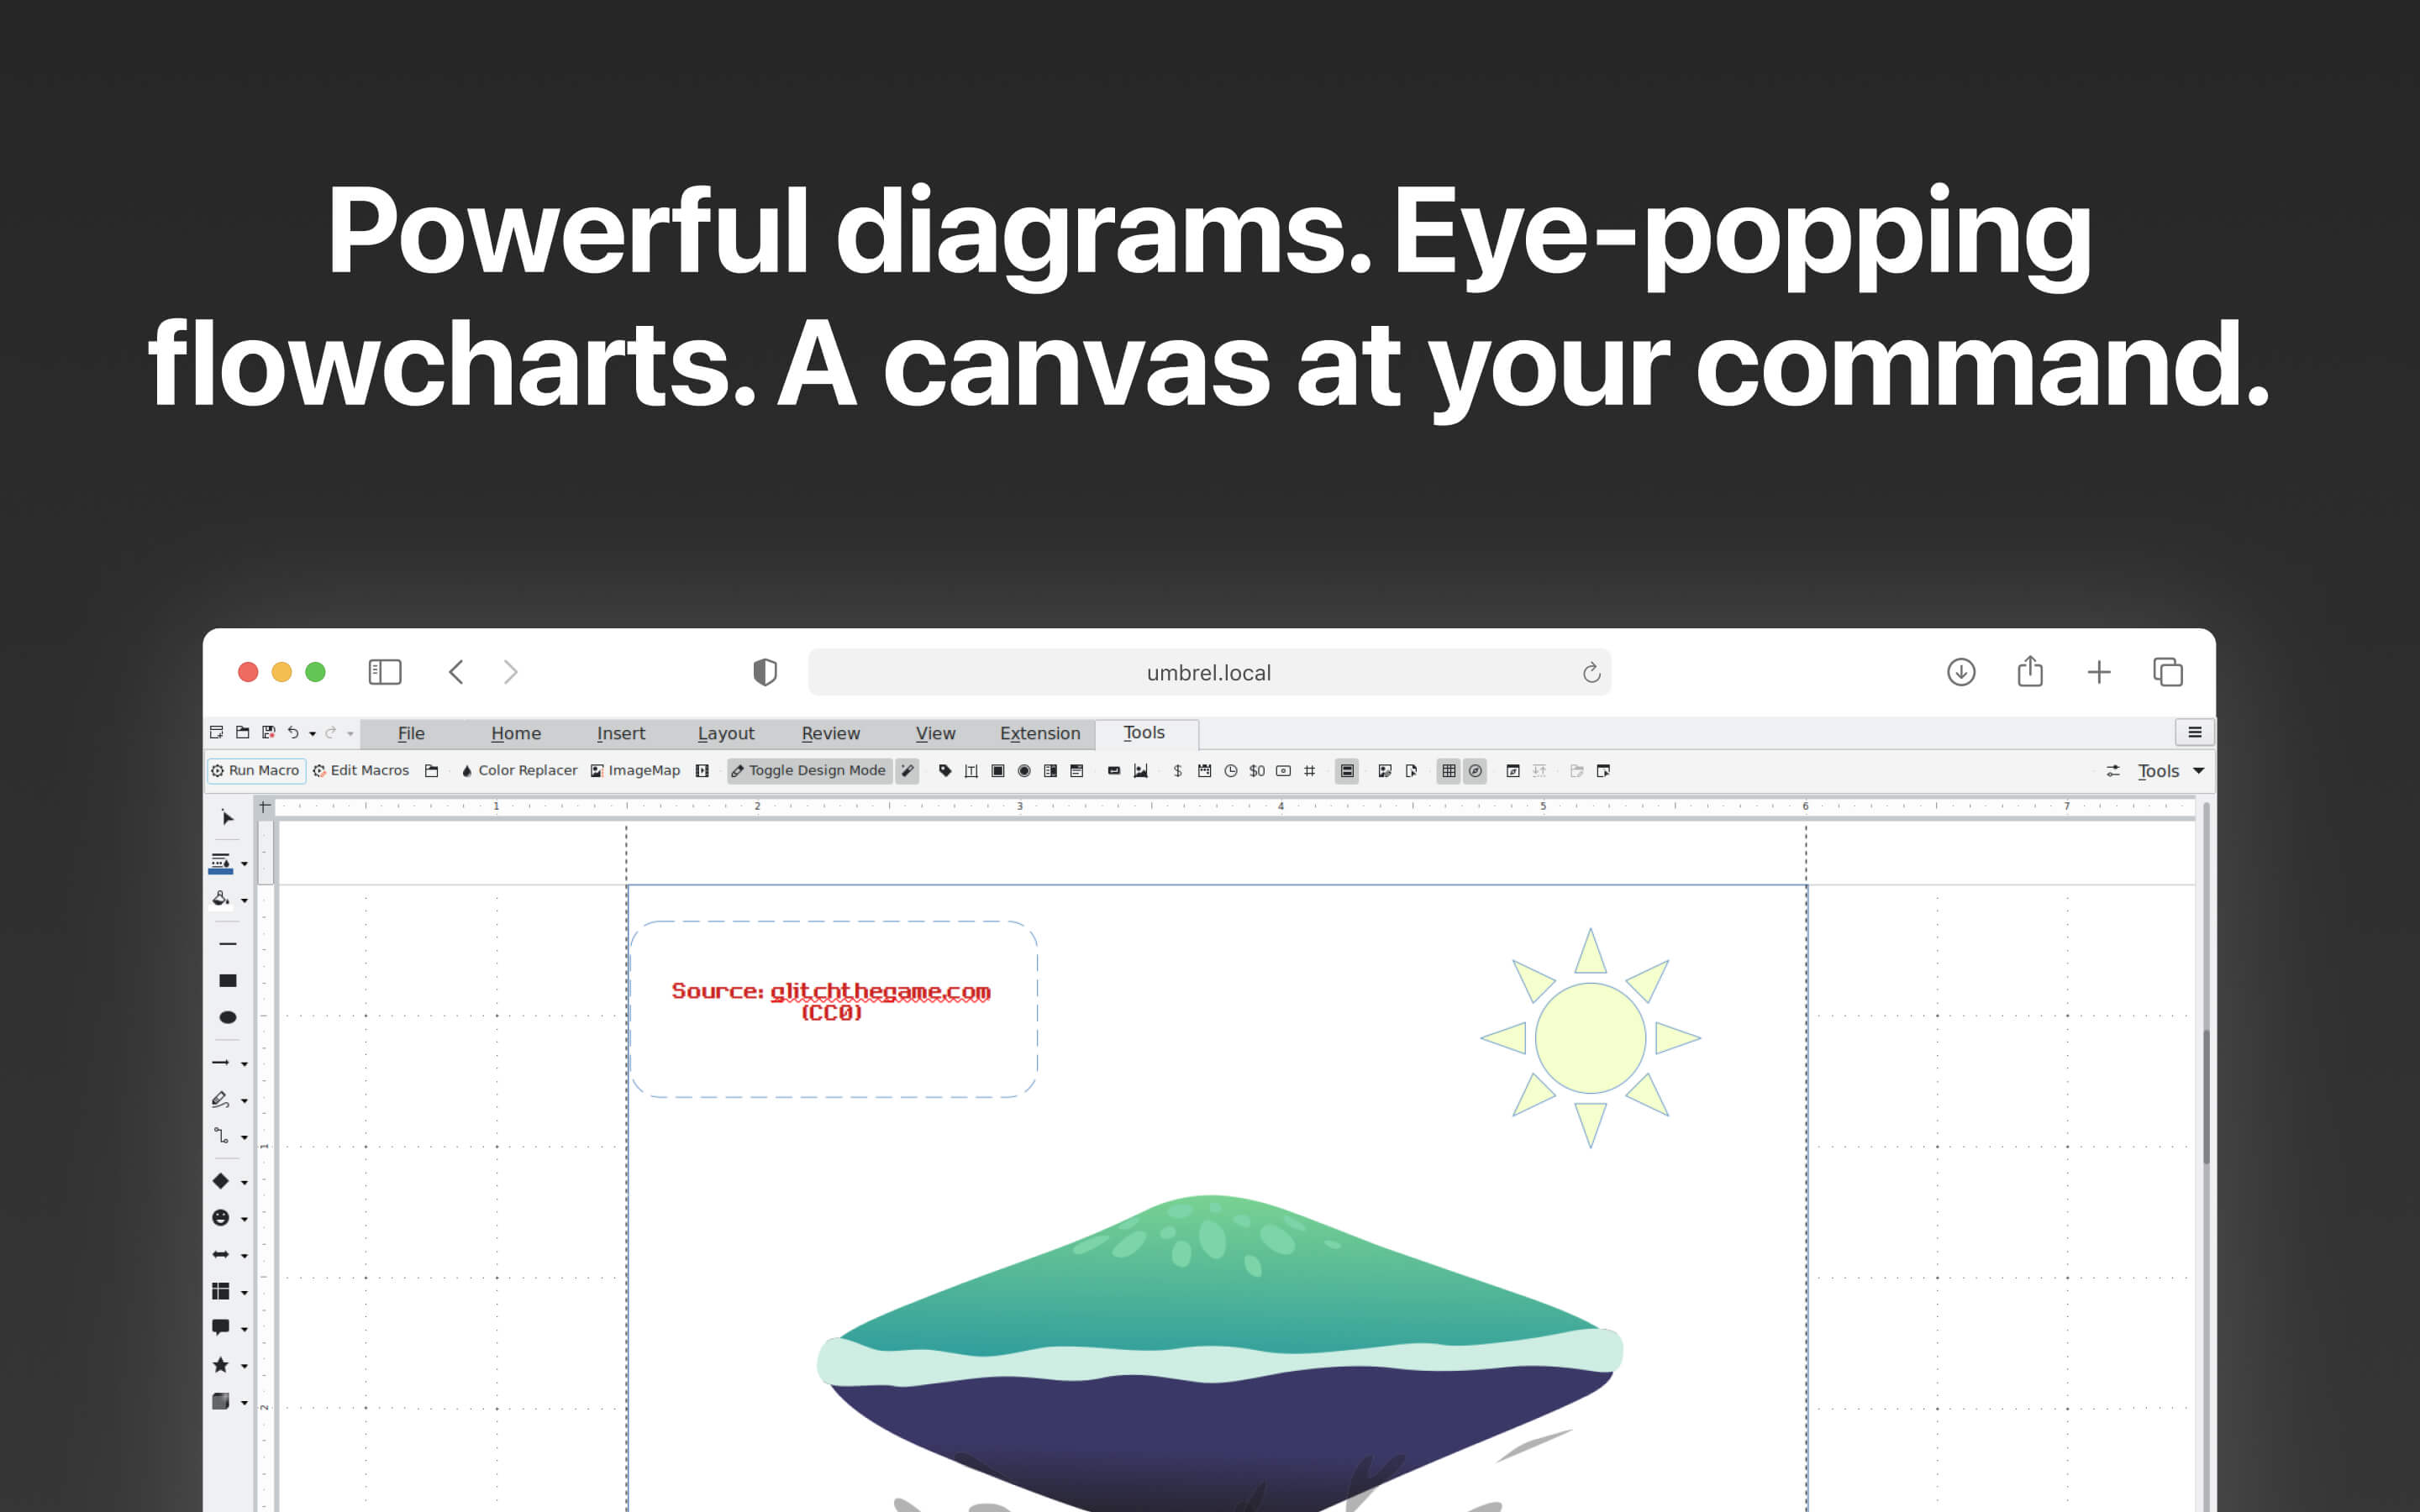Pick the Insert Line tool
The width and height of the screenshot is (2420, 1512).
[228, 943]
